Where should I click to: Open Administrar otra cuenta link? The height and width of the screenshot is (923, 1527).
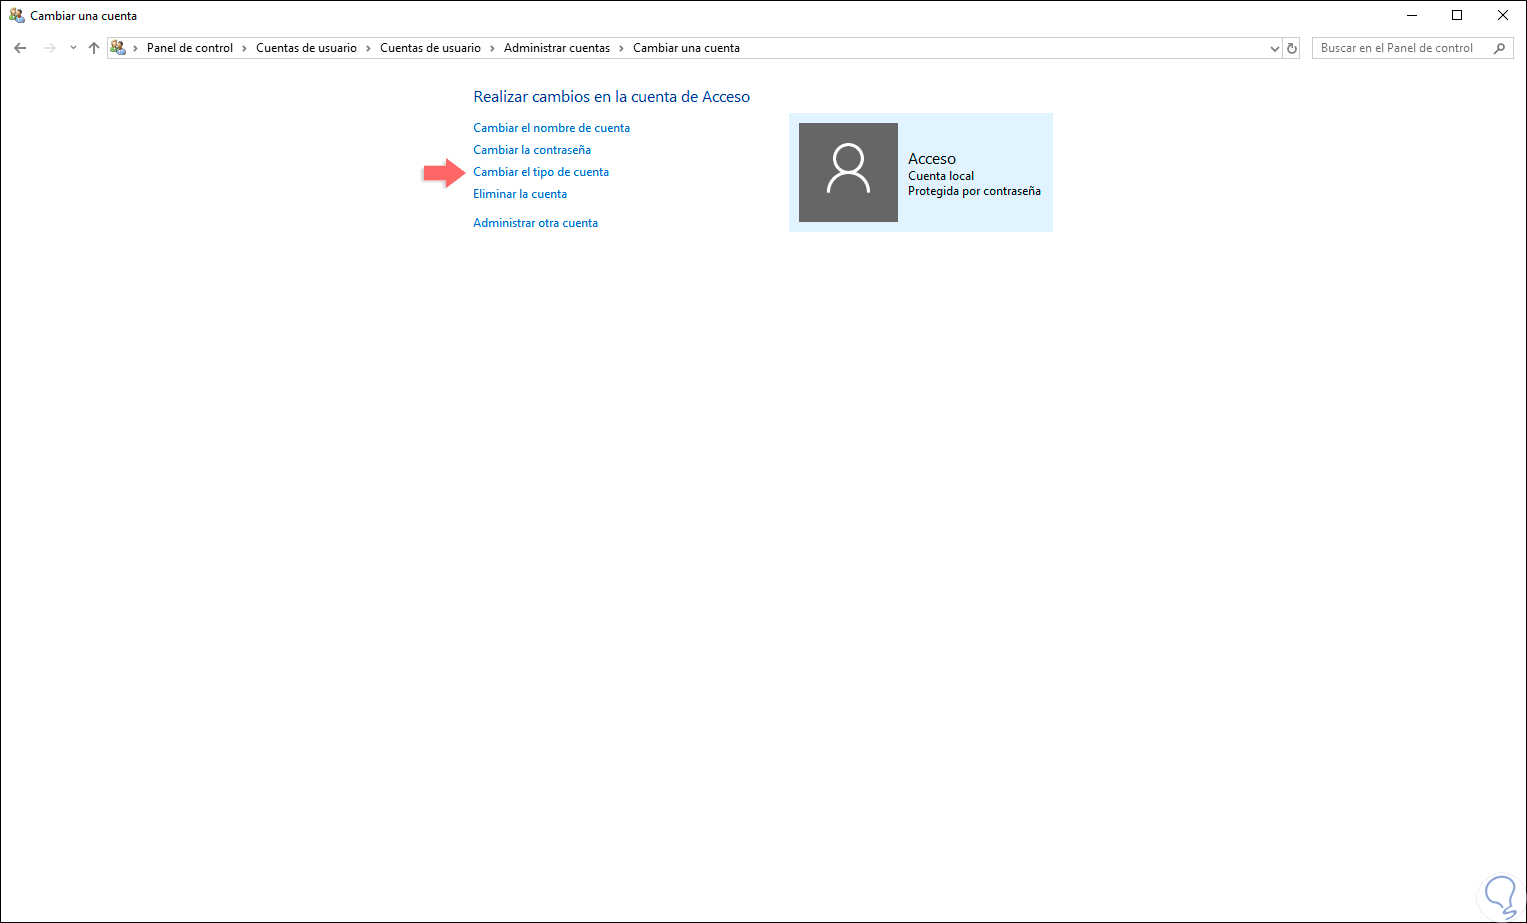(x=535, y=223)
